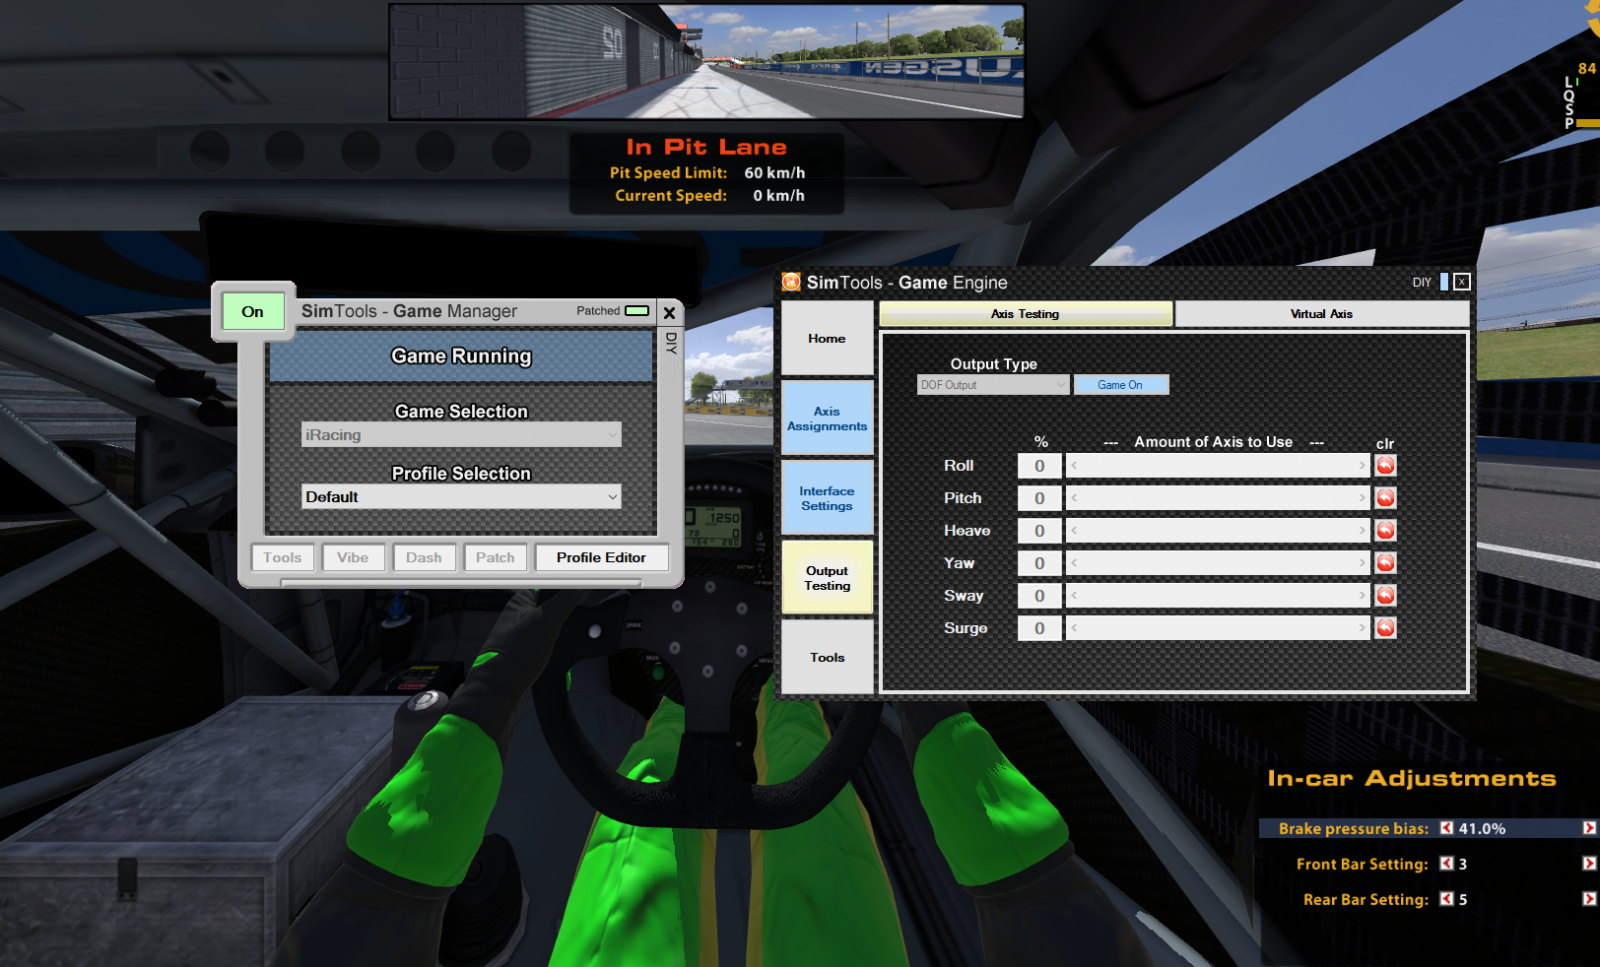Minimize the Game Engine window bar icon
The width and height of the screenshot is (1600, 967).
[x=1444, y=282]
